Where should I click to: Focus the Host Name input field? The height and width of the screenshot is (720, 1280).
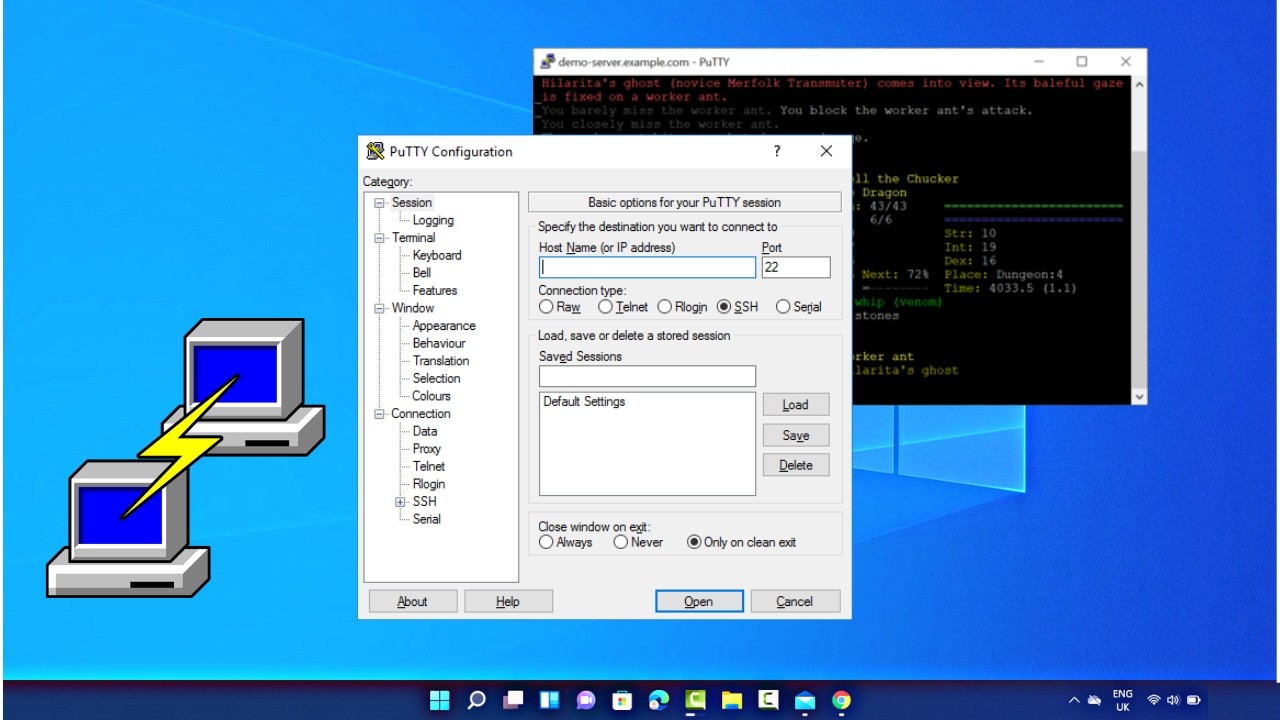point(648,267)
